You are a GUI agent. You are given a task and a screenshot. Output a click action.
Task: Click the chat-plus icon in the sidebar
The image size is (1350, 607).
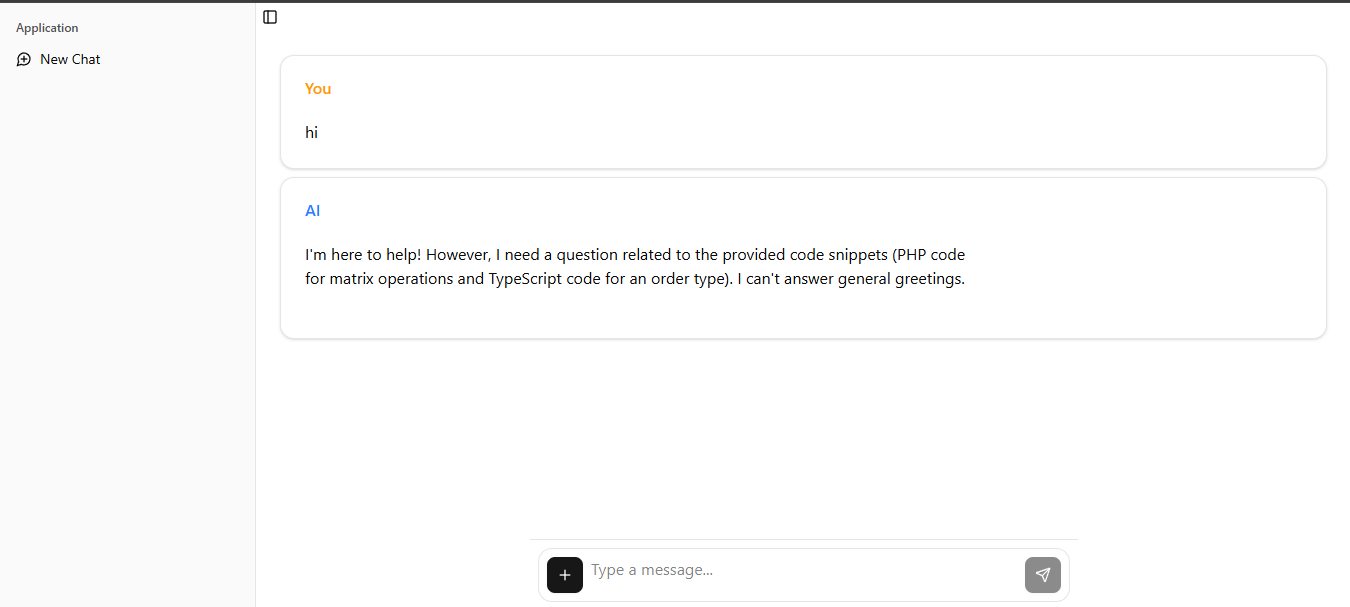(23, 59)
